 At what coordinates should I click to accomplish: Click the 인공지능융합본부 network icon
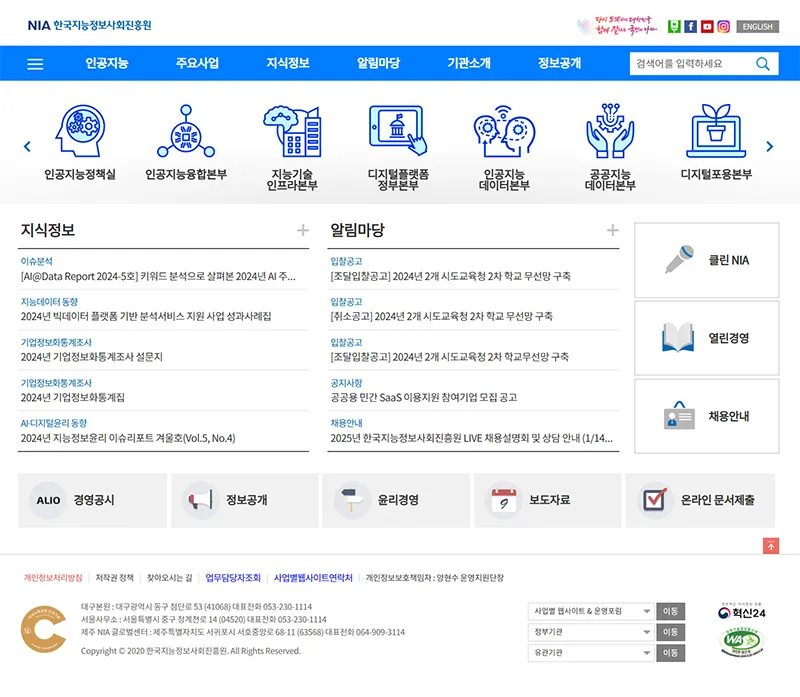[x=186, y=131]
